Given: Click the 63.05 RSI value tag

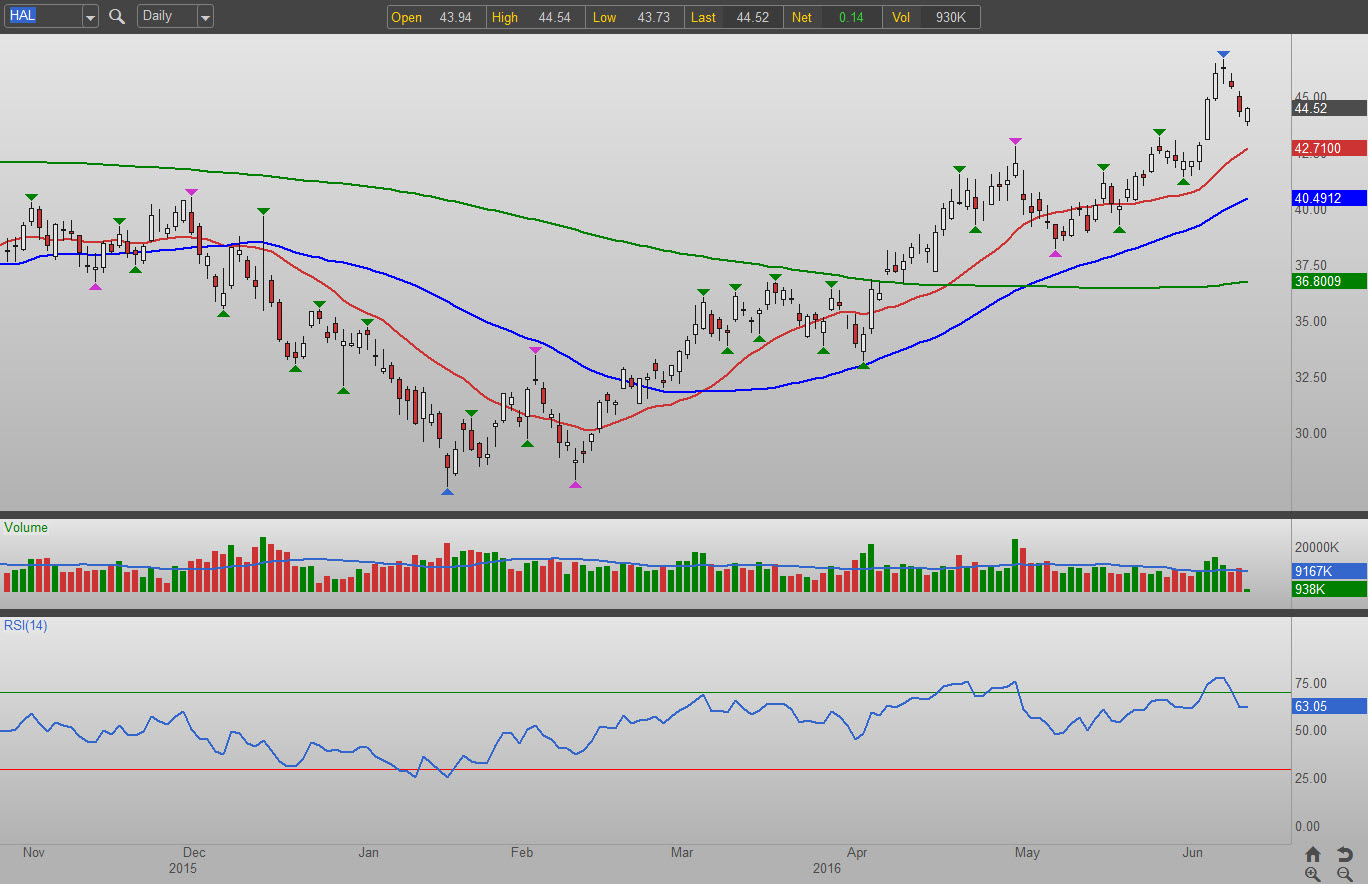Looking at the screenshot, I should point(1329,706).
